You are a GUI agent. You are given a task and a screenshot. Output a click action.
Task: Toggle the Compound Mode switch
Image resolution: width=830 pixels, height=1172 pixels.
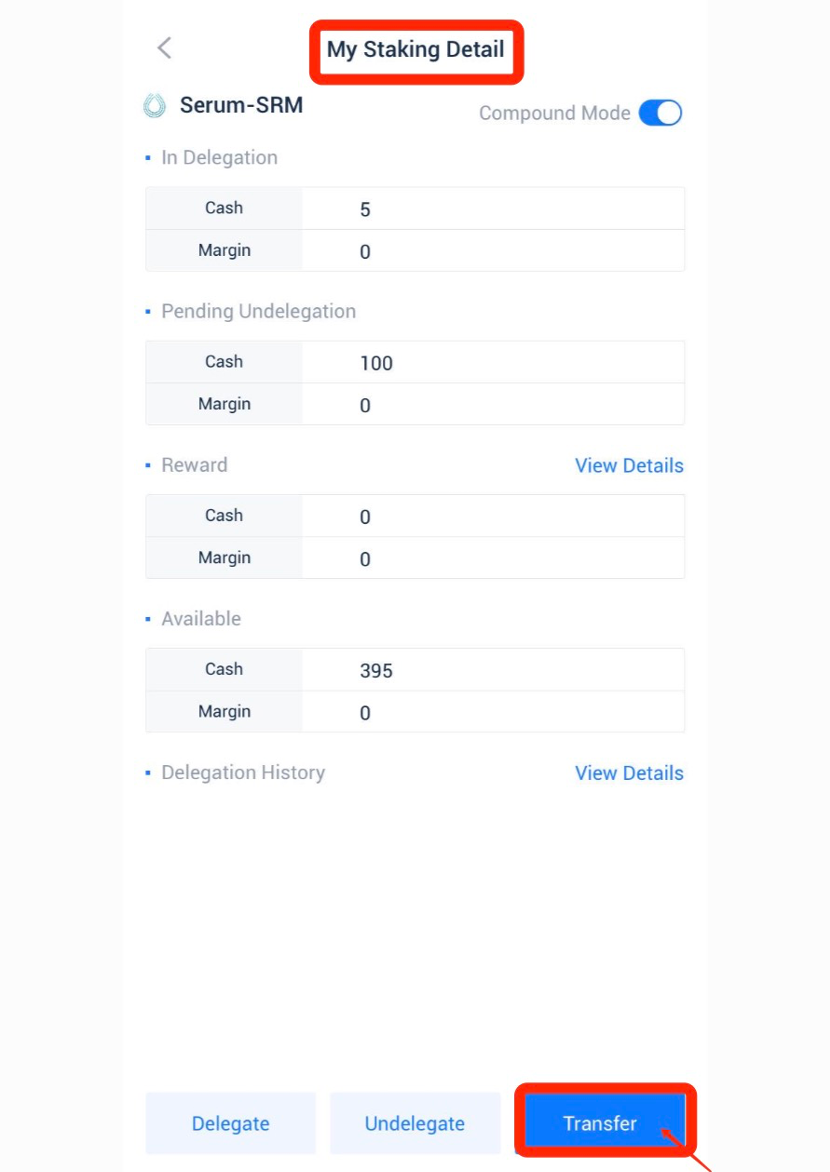pos(660,113)
